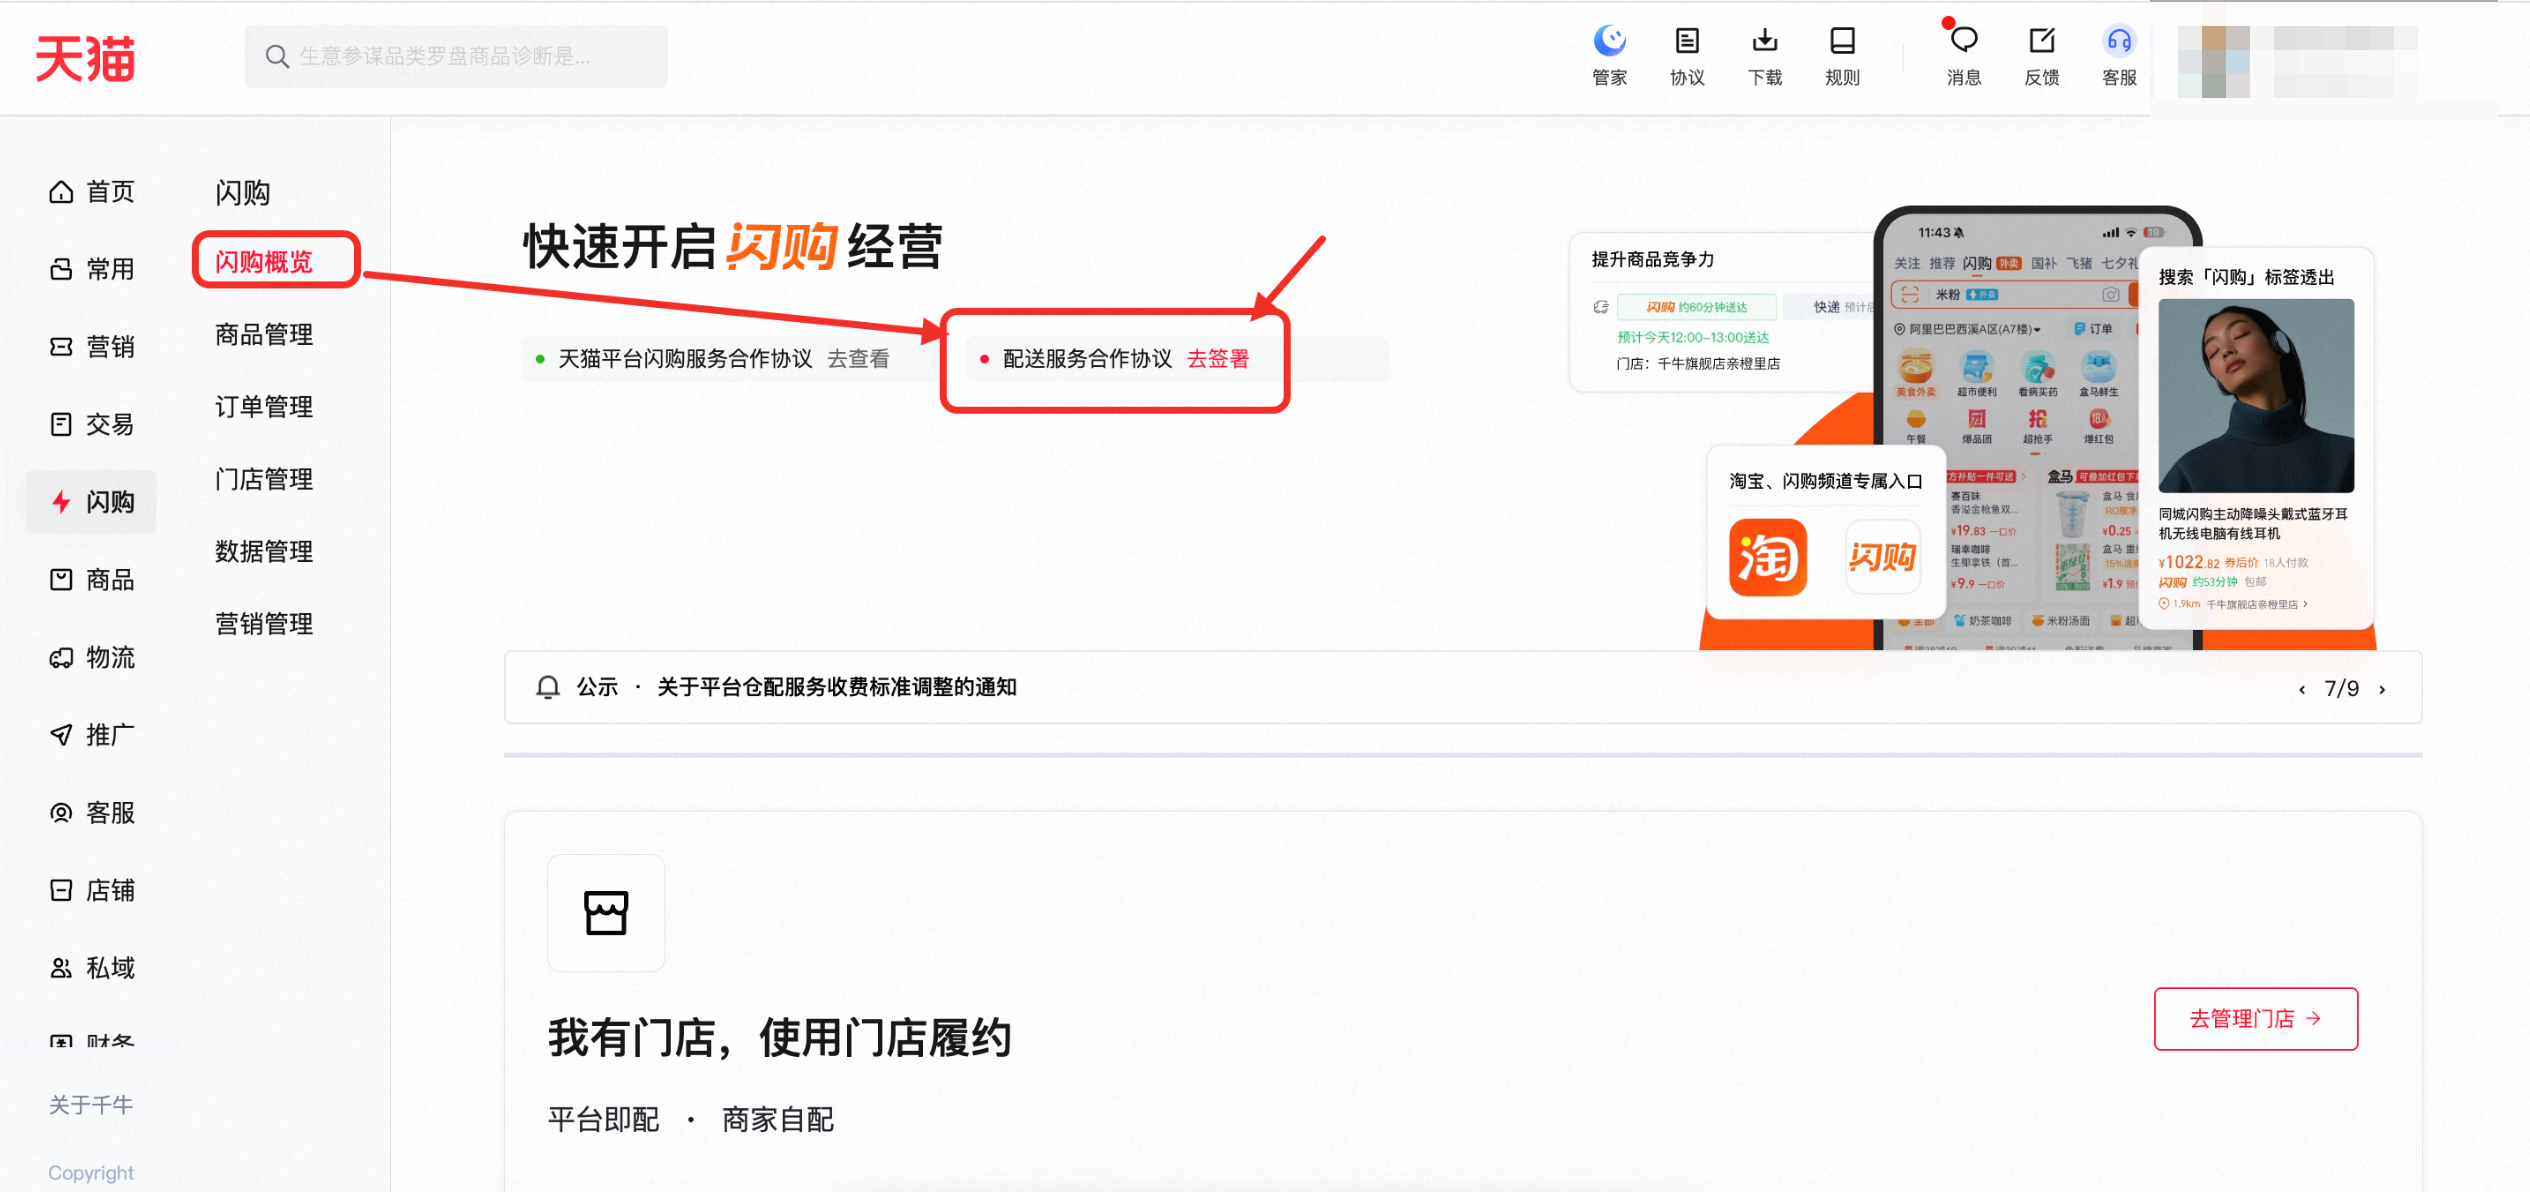The height and width of the screenshot is (1192, 2530).
Task: Click the 常用 icon in sidebar
Action: [x=61, y=269]
